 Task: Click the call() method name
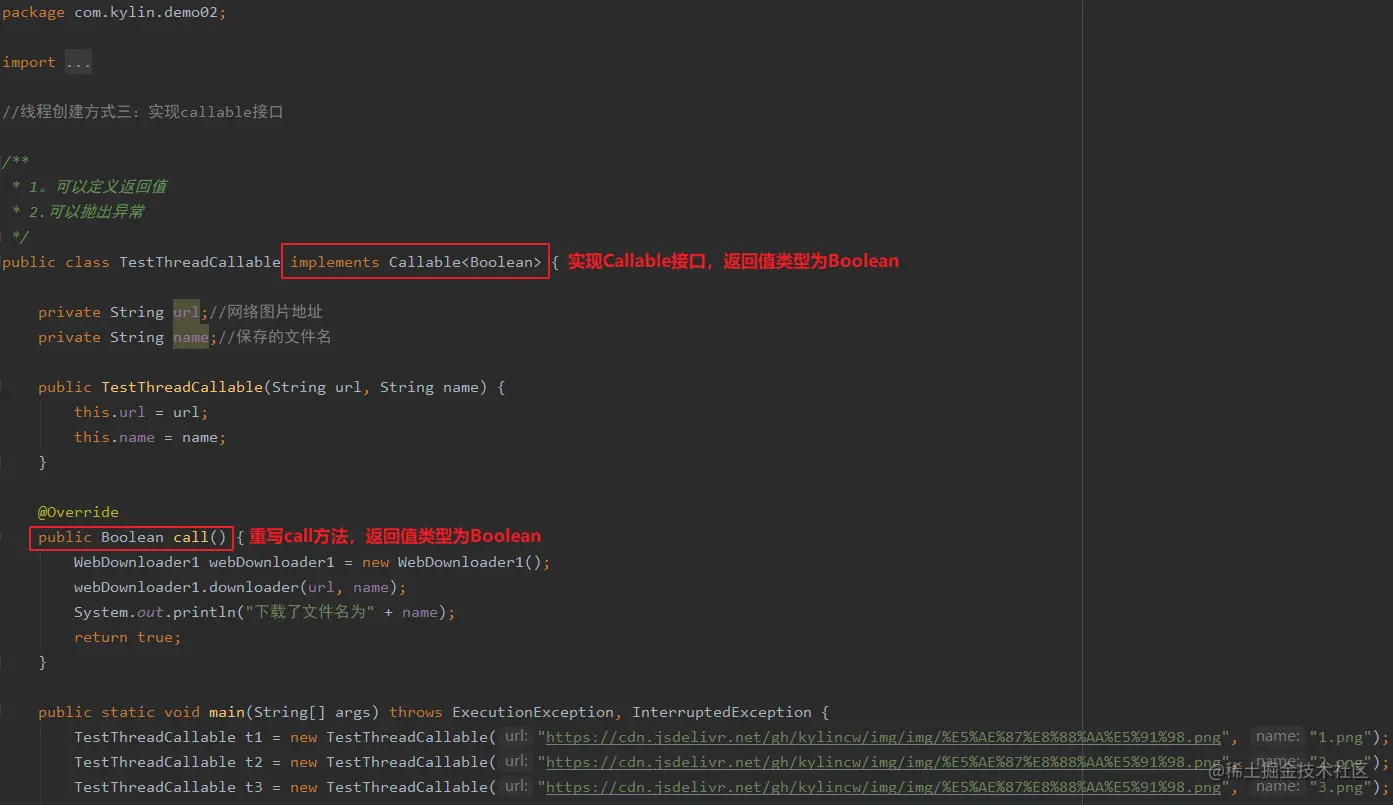pos(200,537)
